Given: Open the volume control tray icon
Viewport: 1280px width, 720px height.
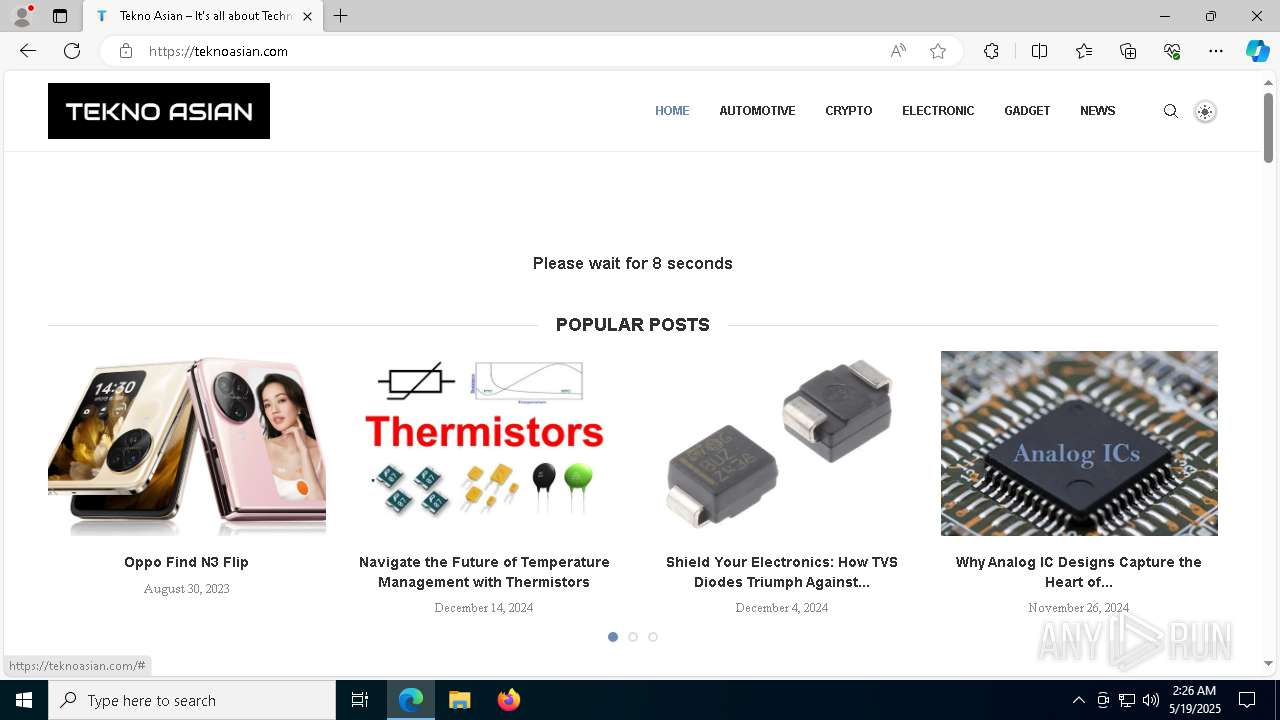Looking at the screenshot, I should (x=1151, y=700).
